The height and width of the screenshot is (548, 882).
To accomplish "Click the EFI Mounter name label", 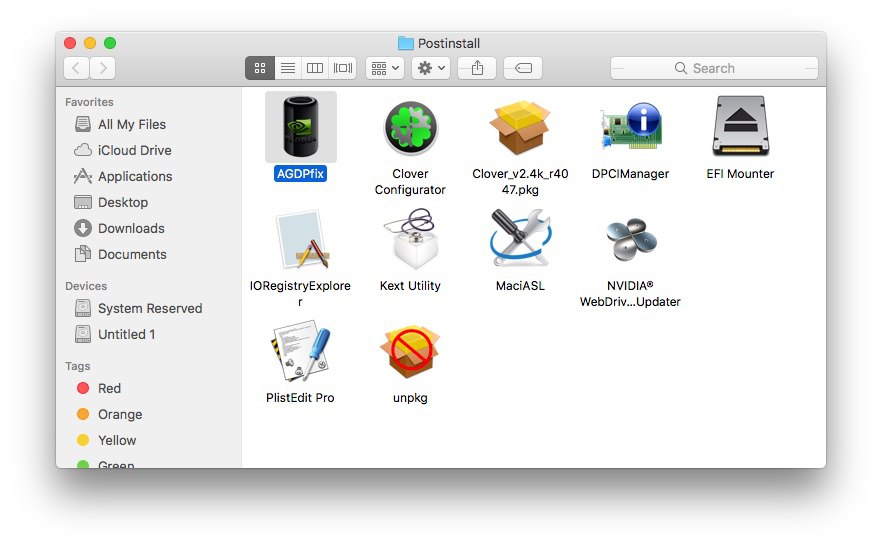I will (x=740, y=174).
